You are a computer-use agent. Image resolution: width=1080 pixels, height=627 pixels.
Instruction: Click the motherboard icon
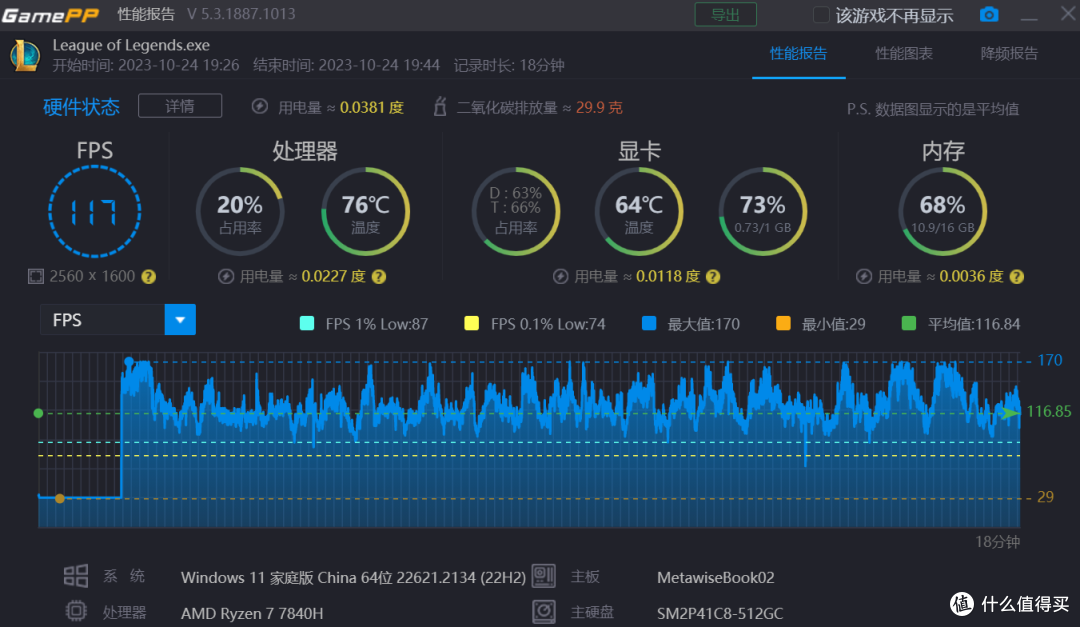point(543,576)
